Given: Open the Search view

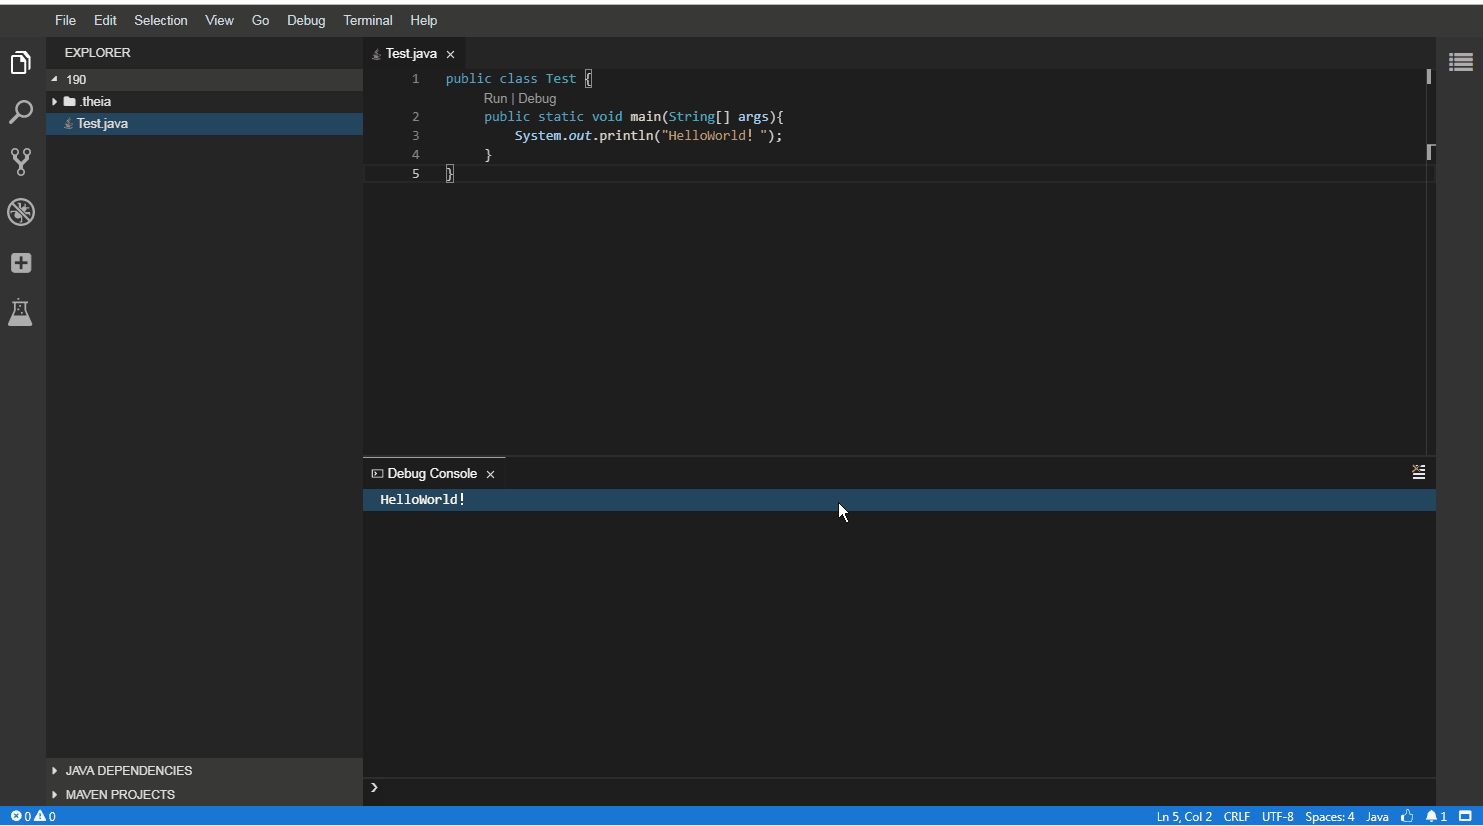Looking at the screenshot, I should click(x=21, y=111).
